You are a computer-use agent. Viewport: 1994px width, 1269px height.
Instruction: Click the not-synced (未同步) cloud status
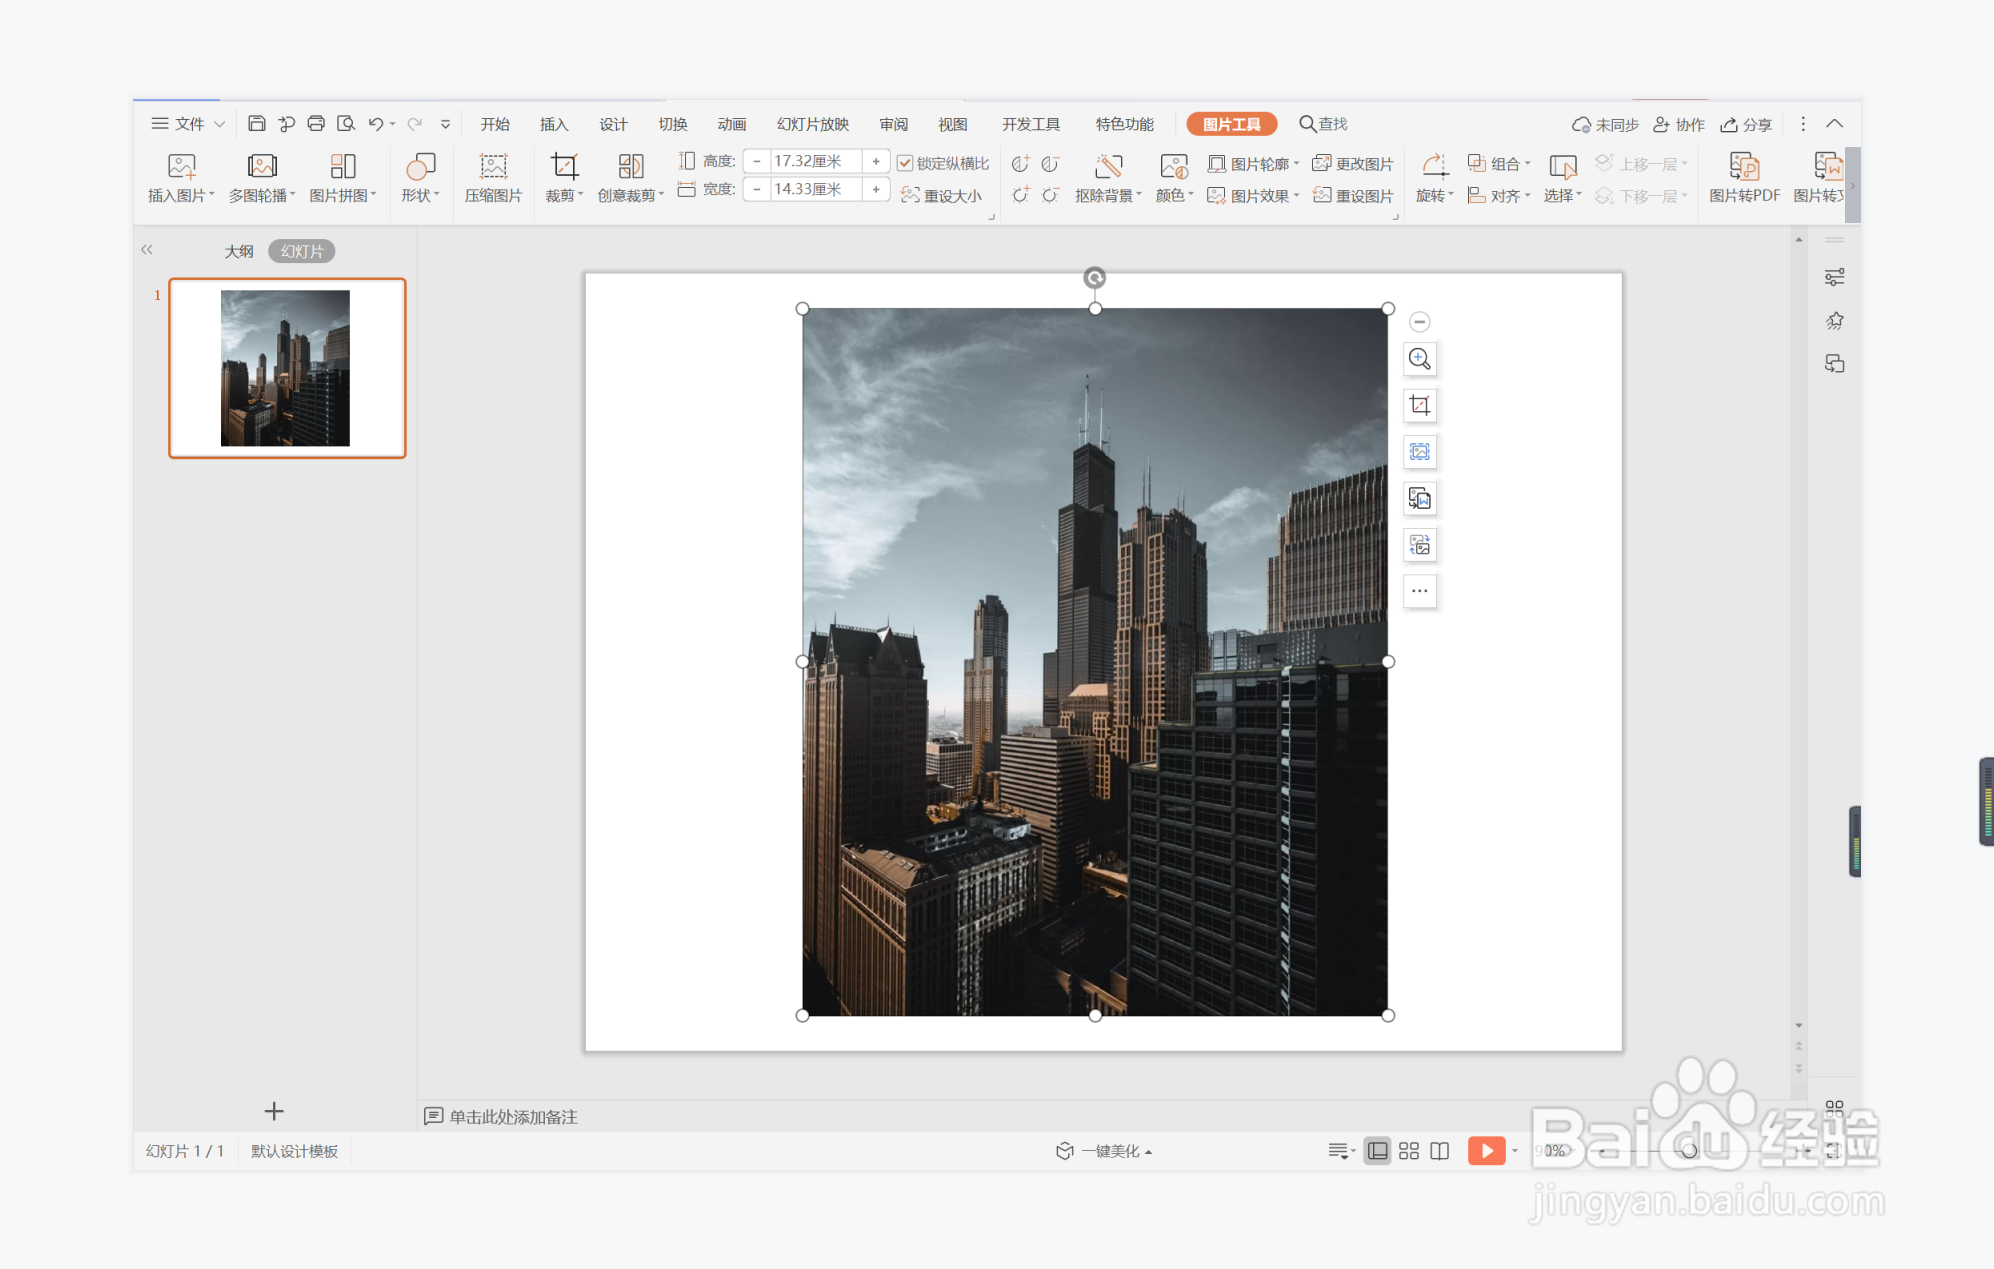[x=1605, y=125]
